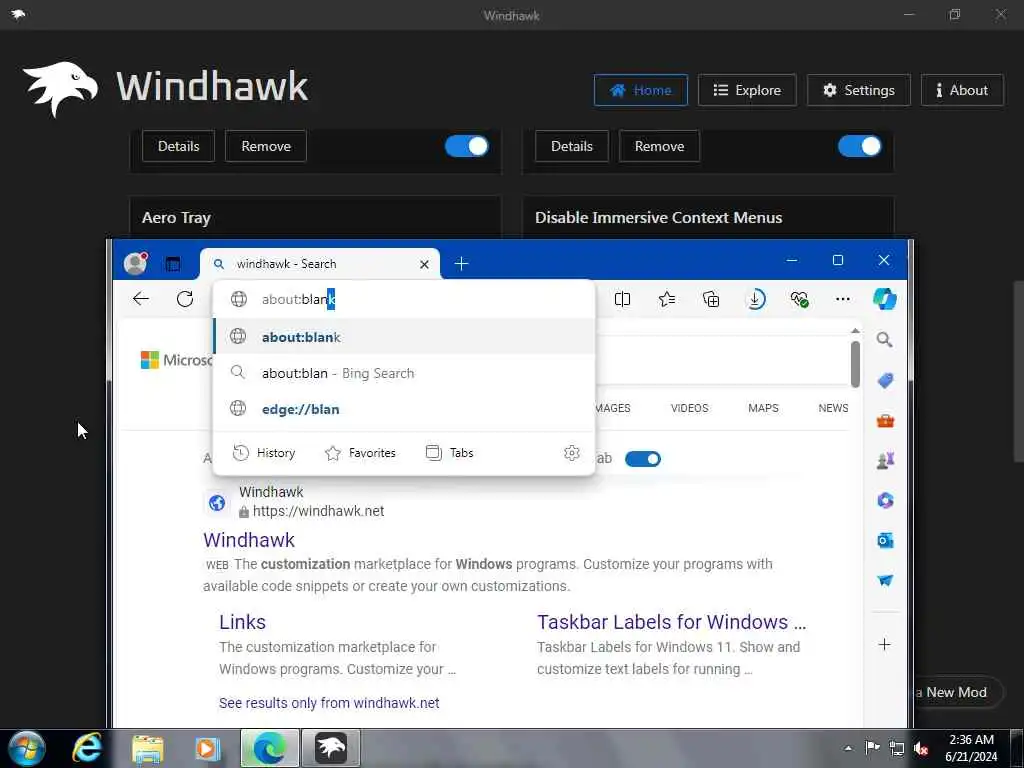Screen dimensions: 1024x768
Task: Click in the Edge address bar field
Action: (x=404, y=299)
